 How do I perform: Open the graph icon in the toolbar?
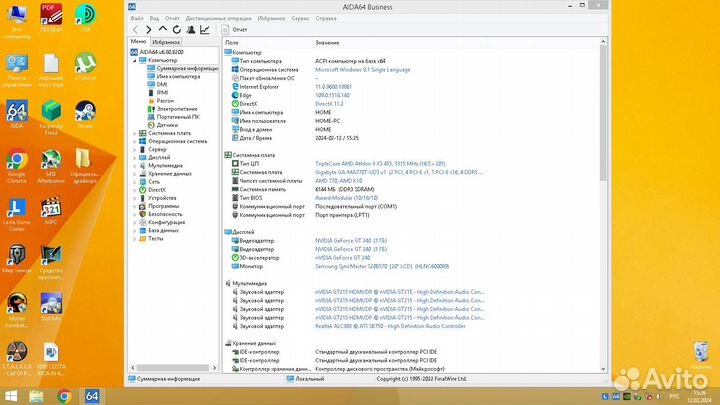pyautogui.click(x=205, y=30)
